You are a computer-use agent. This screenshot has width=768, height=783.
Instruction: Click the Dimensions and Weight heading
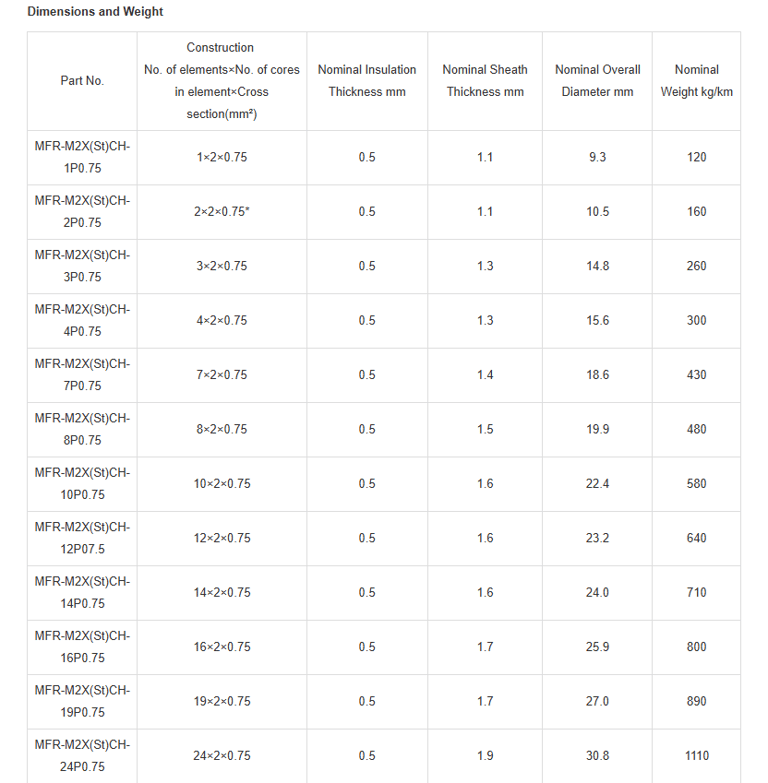(95, 11)
